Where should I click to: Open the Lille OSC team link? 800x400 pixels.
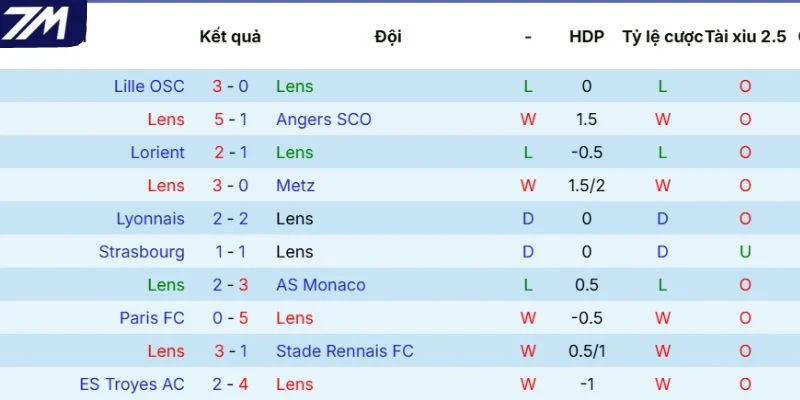[149, 86]
